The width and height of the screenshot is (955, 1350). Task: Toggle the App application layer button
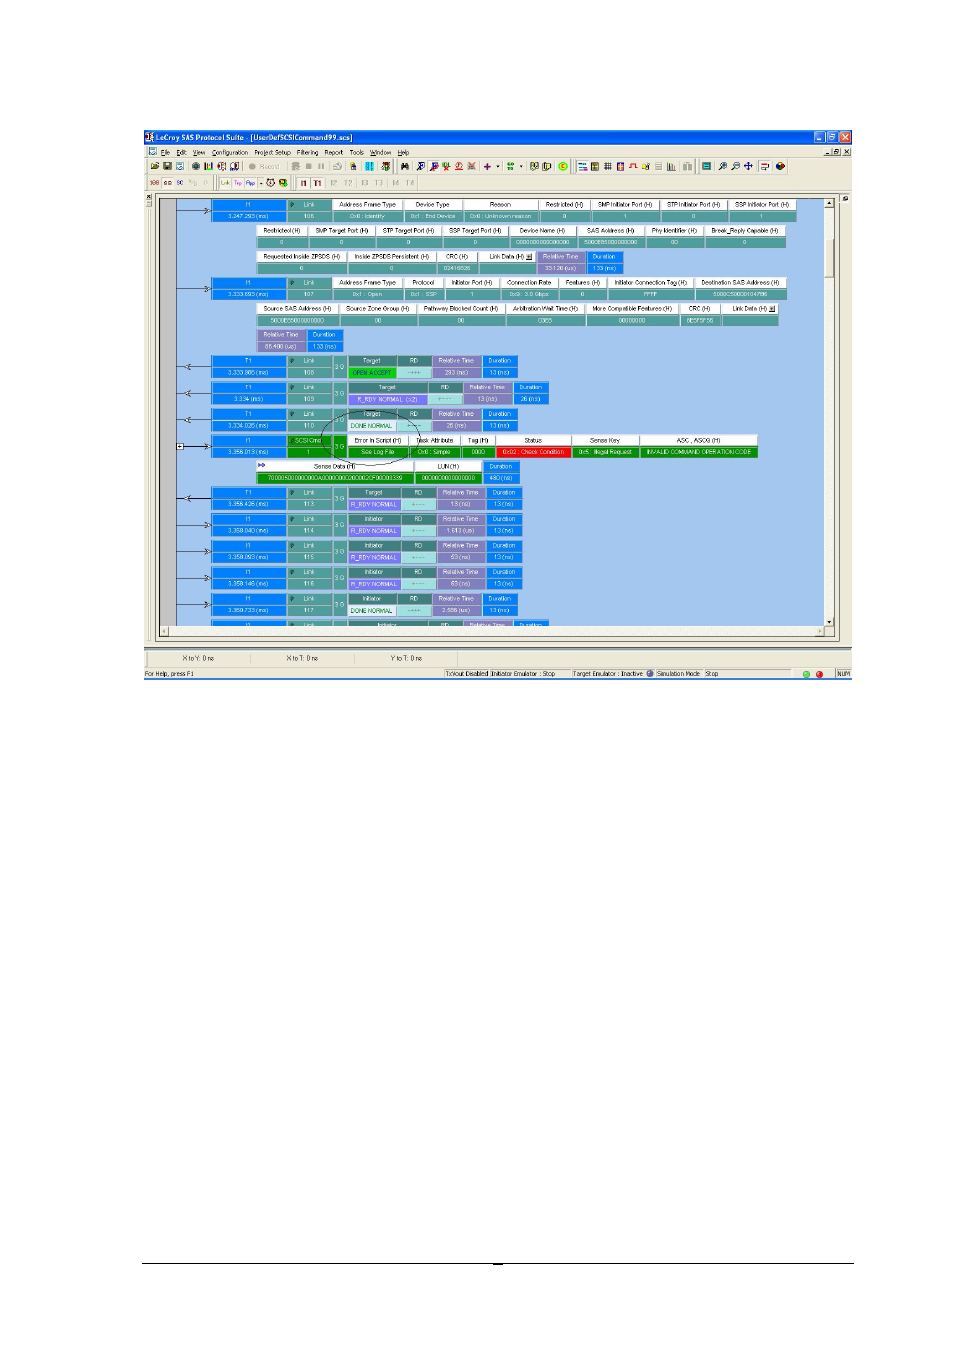click(x=250, y=183)
